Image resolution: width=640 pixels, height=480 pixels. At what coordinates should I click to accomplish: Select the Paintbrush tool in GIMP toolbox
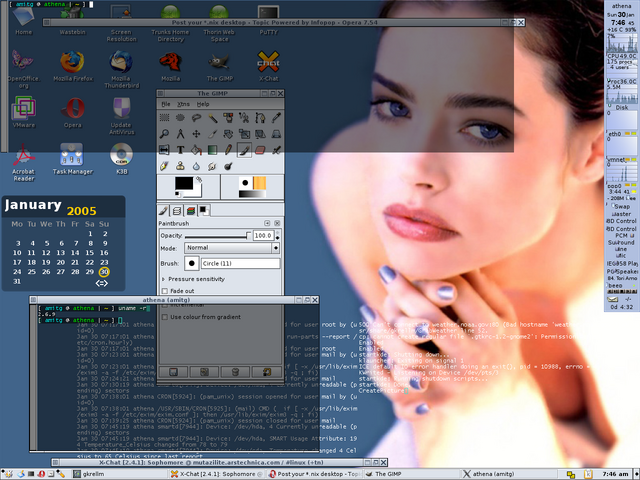click(244, 150)
